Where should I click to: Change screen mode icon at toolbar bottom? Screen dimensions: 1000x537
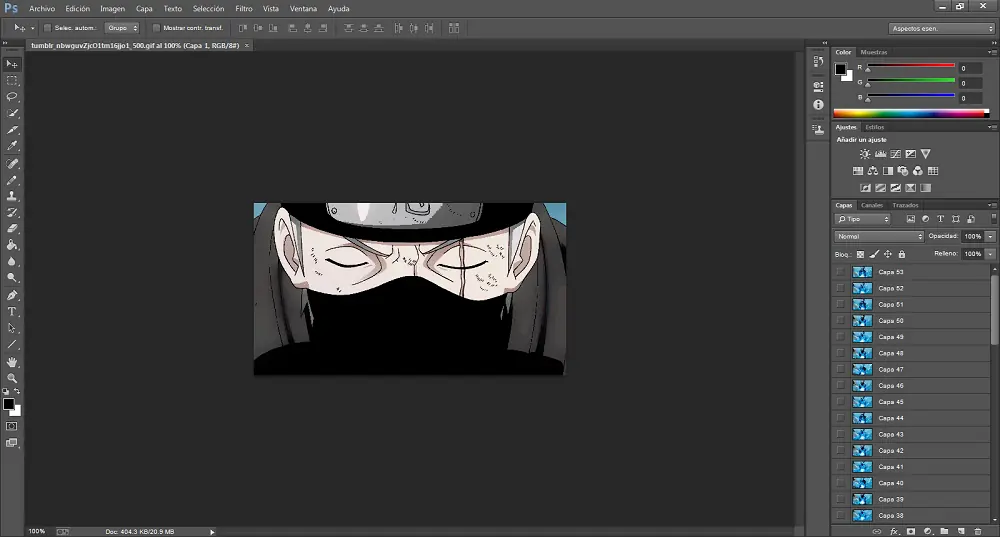[12, 443]
